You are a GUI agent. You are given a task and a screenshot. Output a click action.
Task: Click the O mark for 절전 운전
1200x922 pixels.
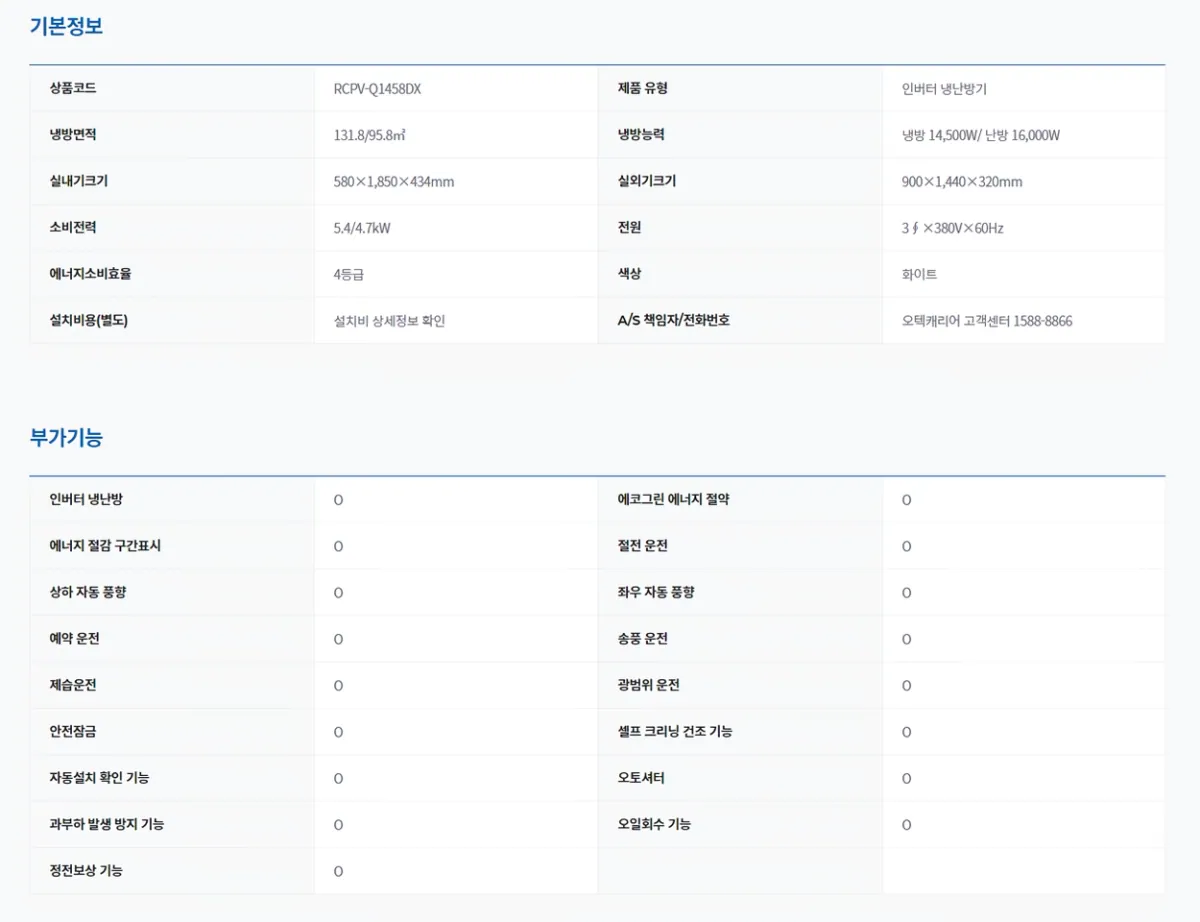[906, 546]
